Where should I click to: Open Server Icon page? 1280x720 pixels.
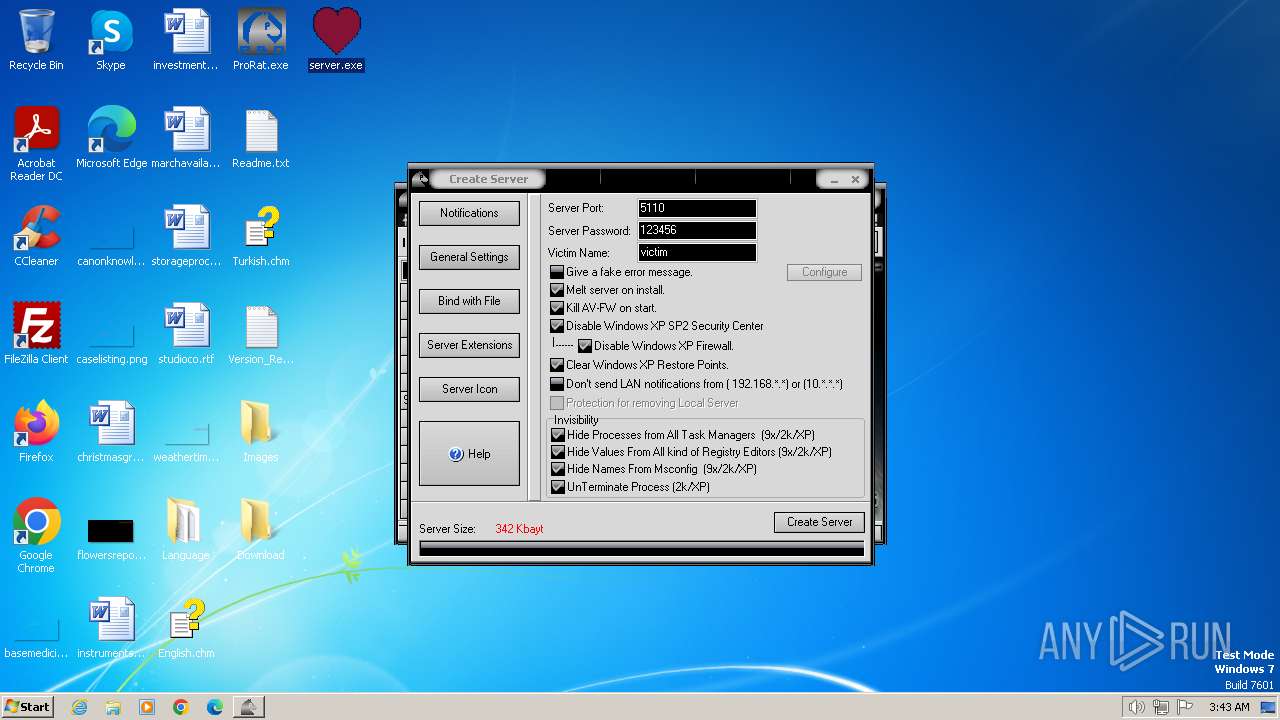[x=469, y=389]
